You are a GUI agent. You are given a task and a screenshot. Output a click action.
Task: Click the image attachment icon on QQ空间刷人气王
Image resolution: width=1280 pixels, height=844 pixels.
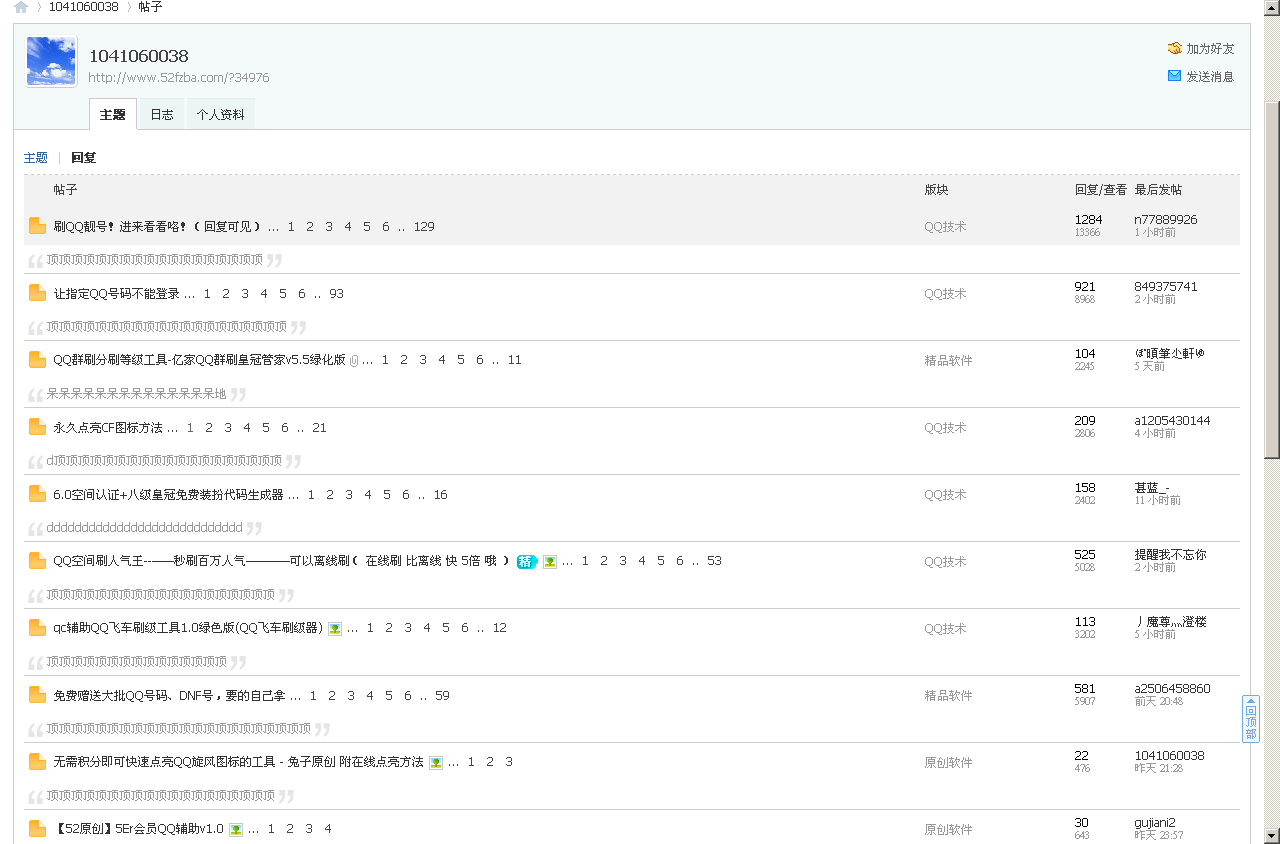[x=550, y=562]
